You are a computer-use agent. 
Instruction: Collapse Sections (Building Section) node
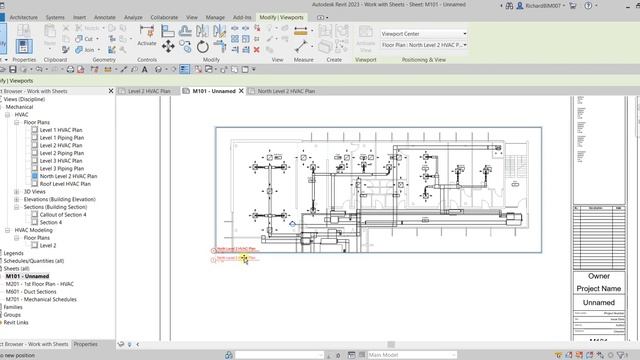click(x=17, y=207)
